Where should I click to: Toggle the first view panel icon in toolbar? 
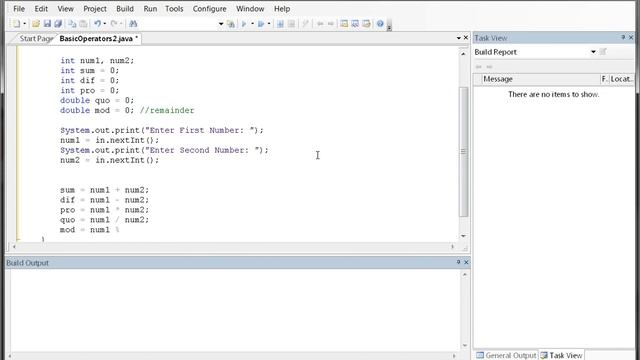click(x=344, y=24)
